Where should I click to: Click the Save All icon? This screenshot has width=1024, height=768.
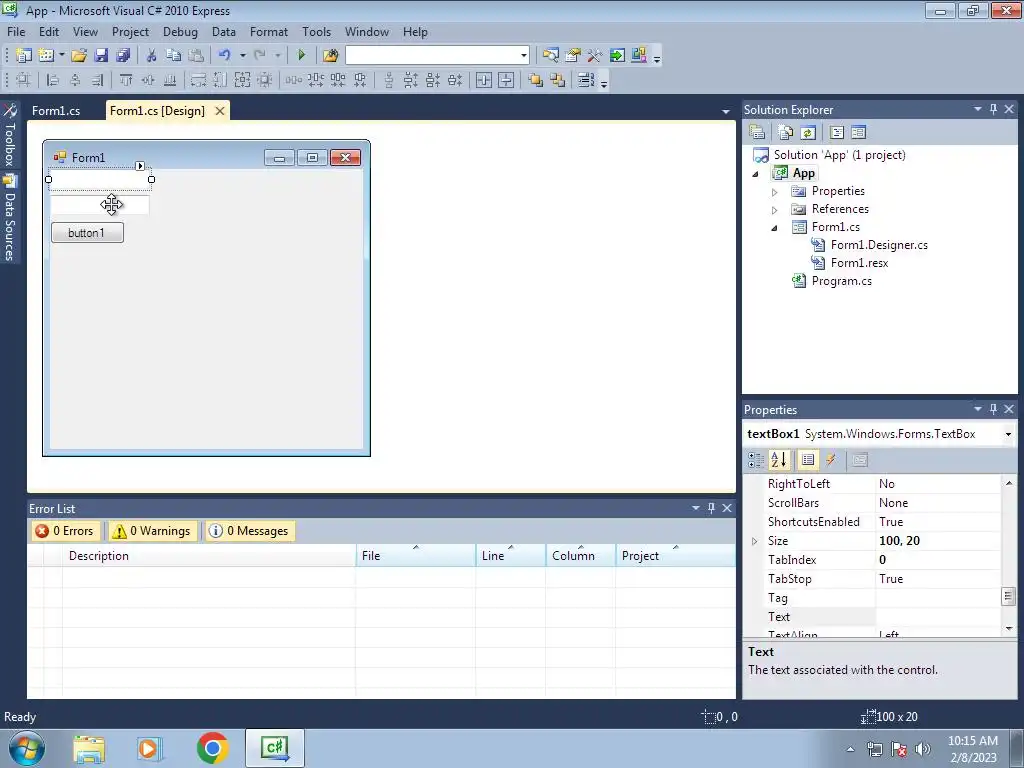point(123,56)
